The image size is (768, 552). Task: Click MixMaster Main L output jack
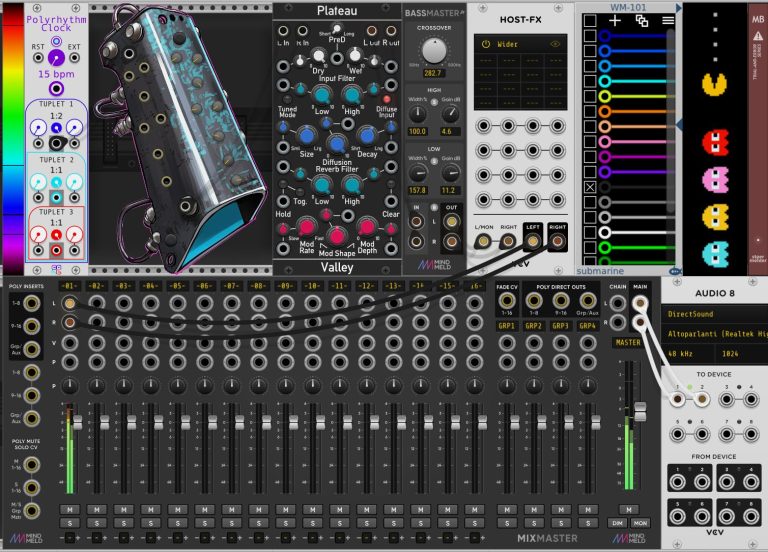640,303
